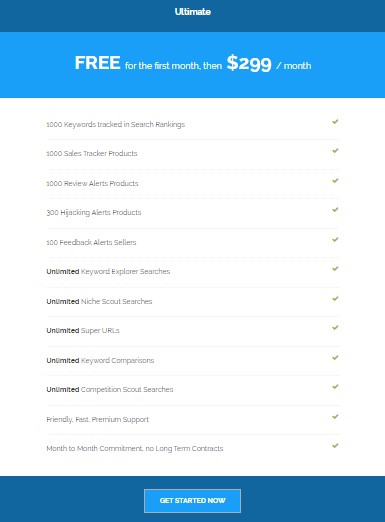Click the $299 price text
Image resolution: width=385 pixels, height=522 pixels.
point(249,63)
